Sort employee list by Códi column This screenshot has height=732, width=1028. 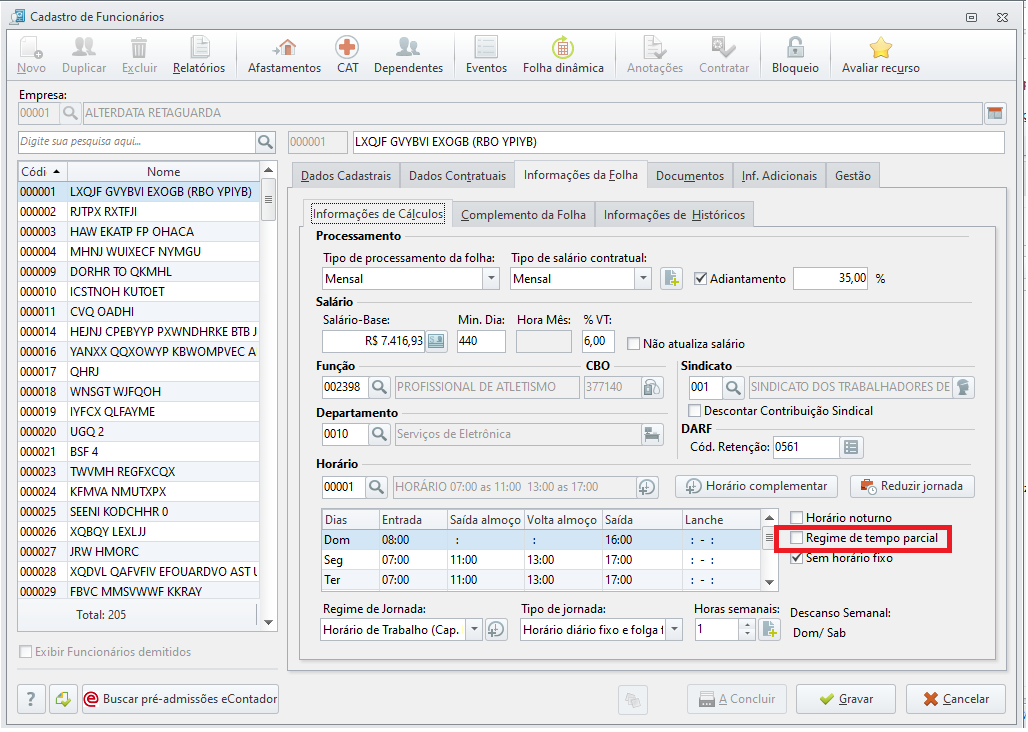click(42, 172)
